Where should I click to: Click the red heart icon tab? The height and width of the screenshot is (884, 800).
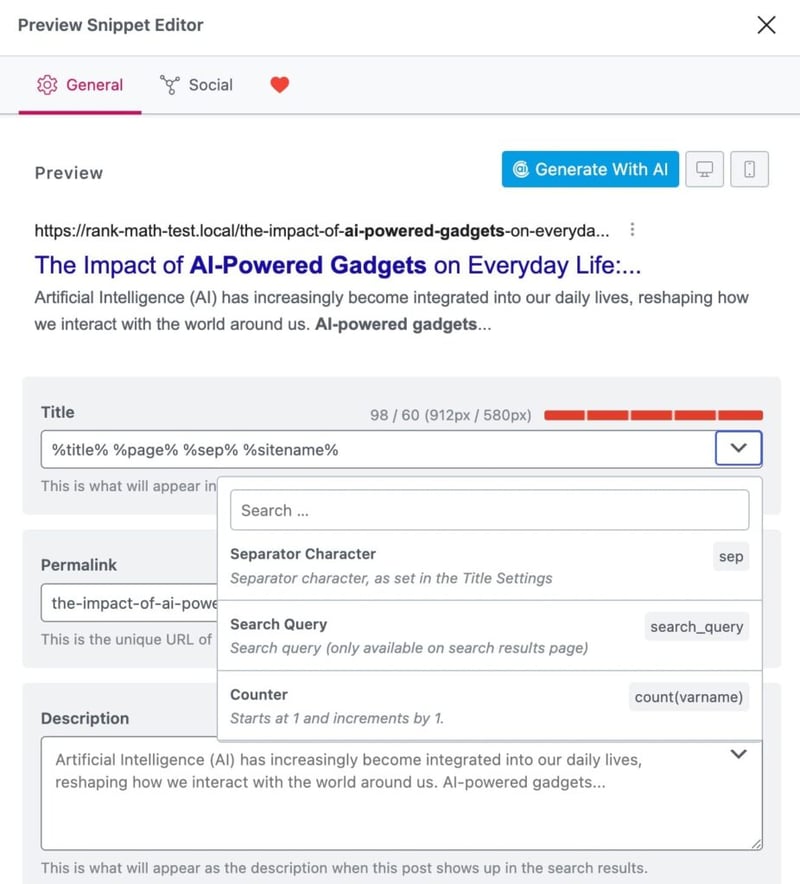280,85
